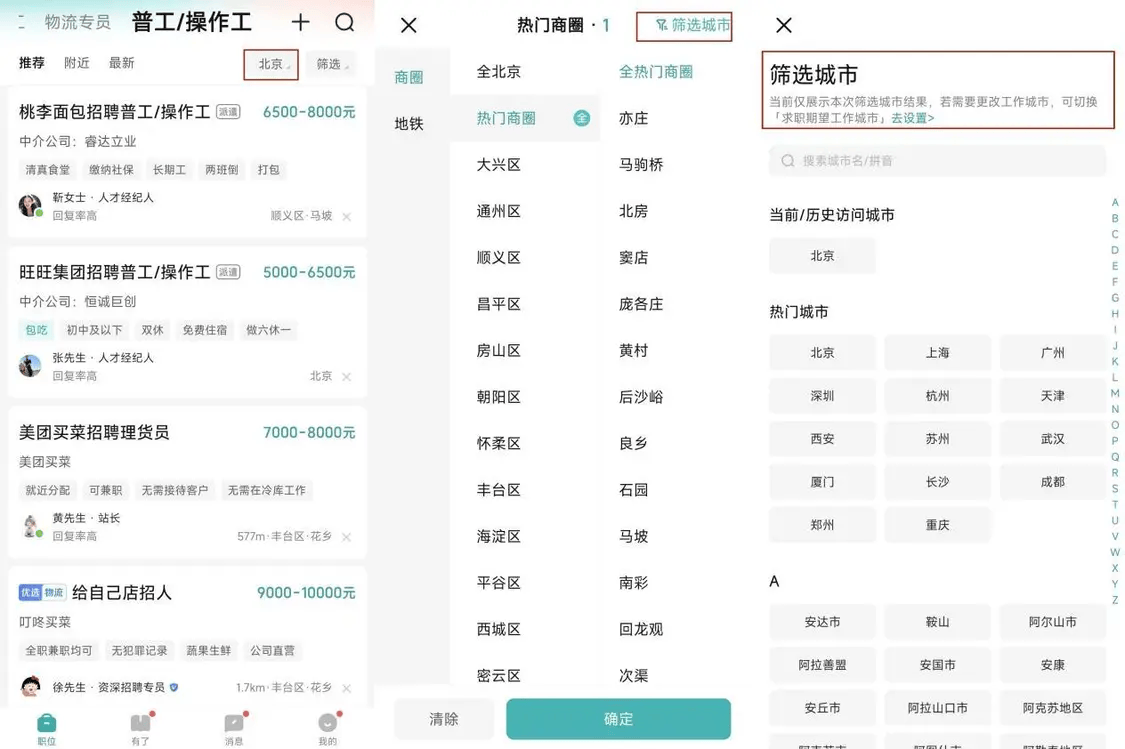Click the 确定 confirm button

tap(618, 719)
